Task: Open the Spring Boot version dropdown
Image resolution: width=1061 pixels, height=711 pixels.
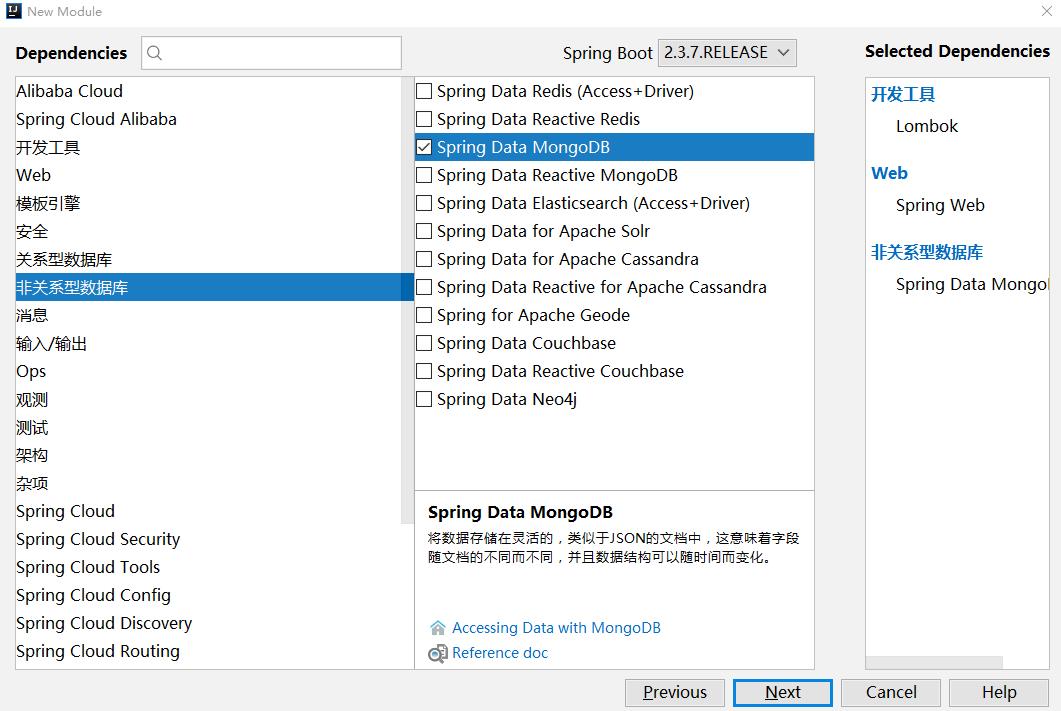Action: [x=728, y=53]
